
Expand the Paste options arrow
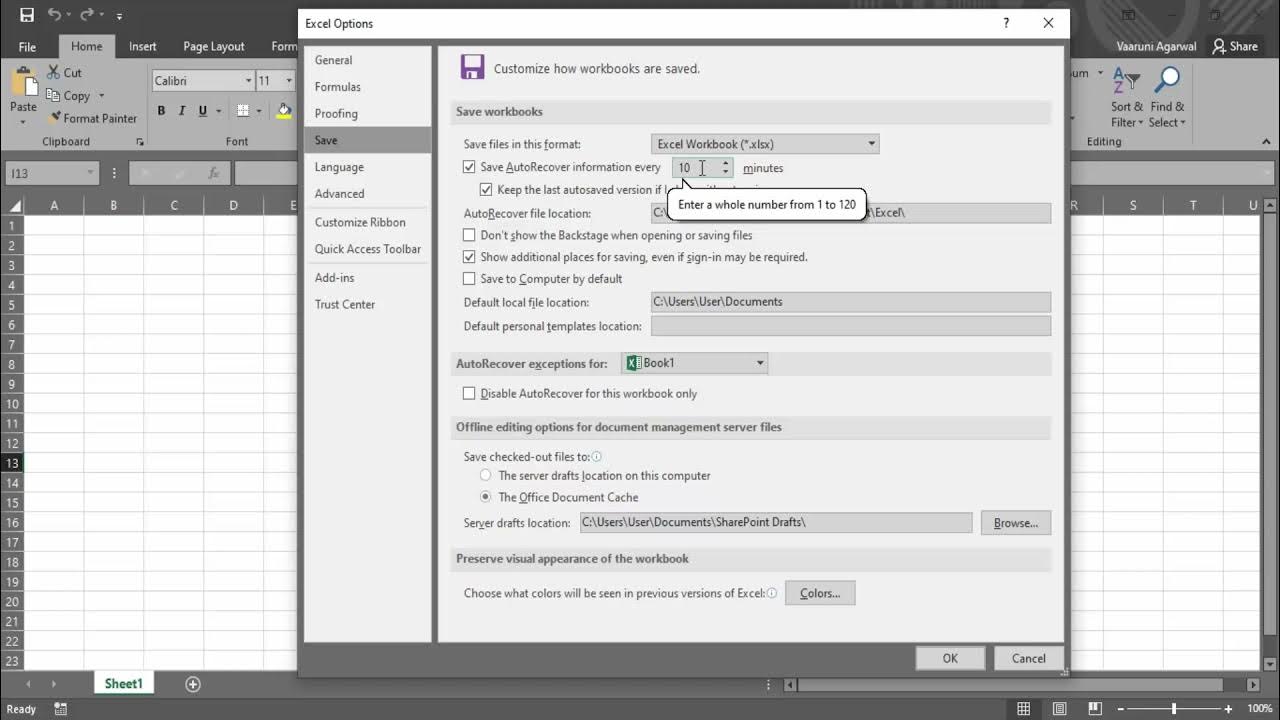23,123
